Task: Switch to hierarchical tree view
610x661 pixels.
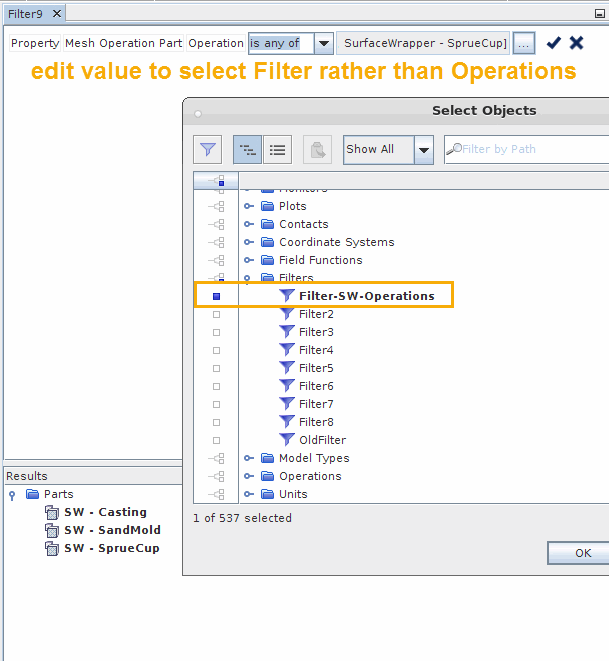Action: coord(247,149)
